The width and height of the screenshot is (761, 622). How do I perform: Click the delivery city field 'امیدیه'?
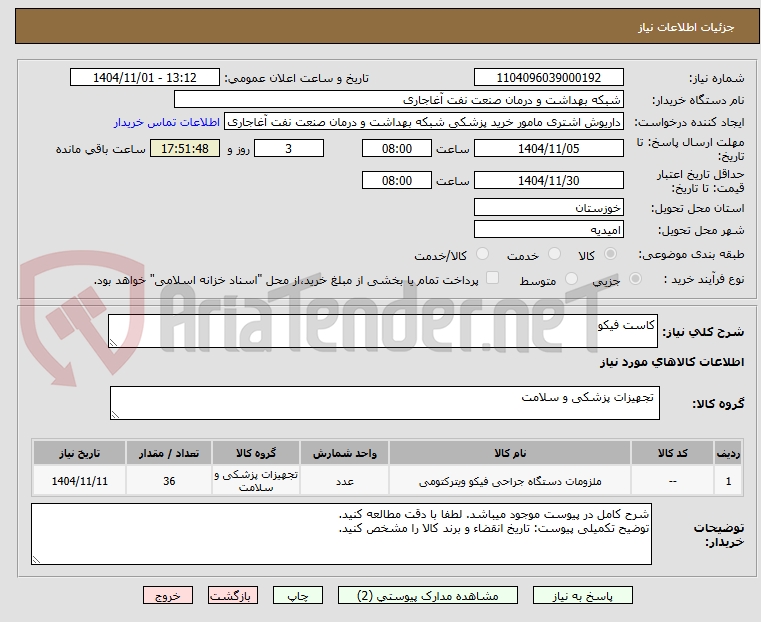(x=548, y=229)
